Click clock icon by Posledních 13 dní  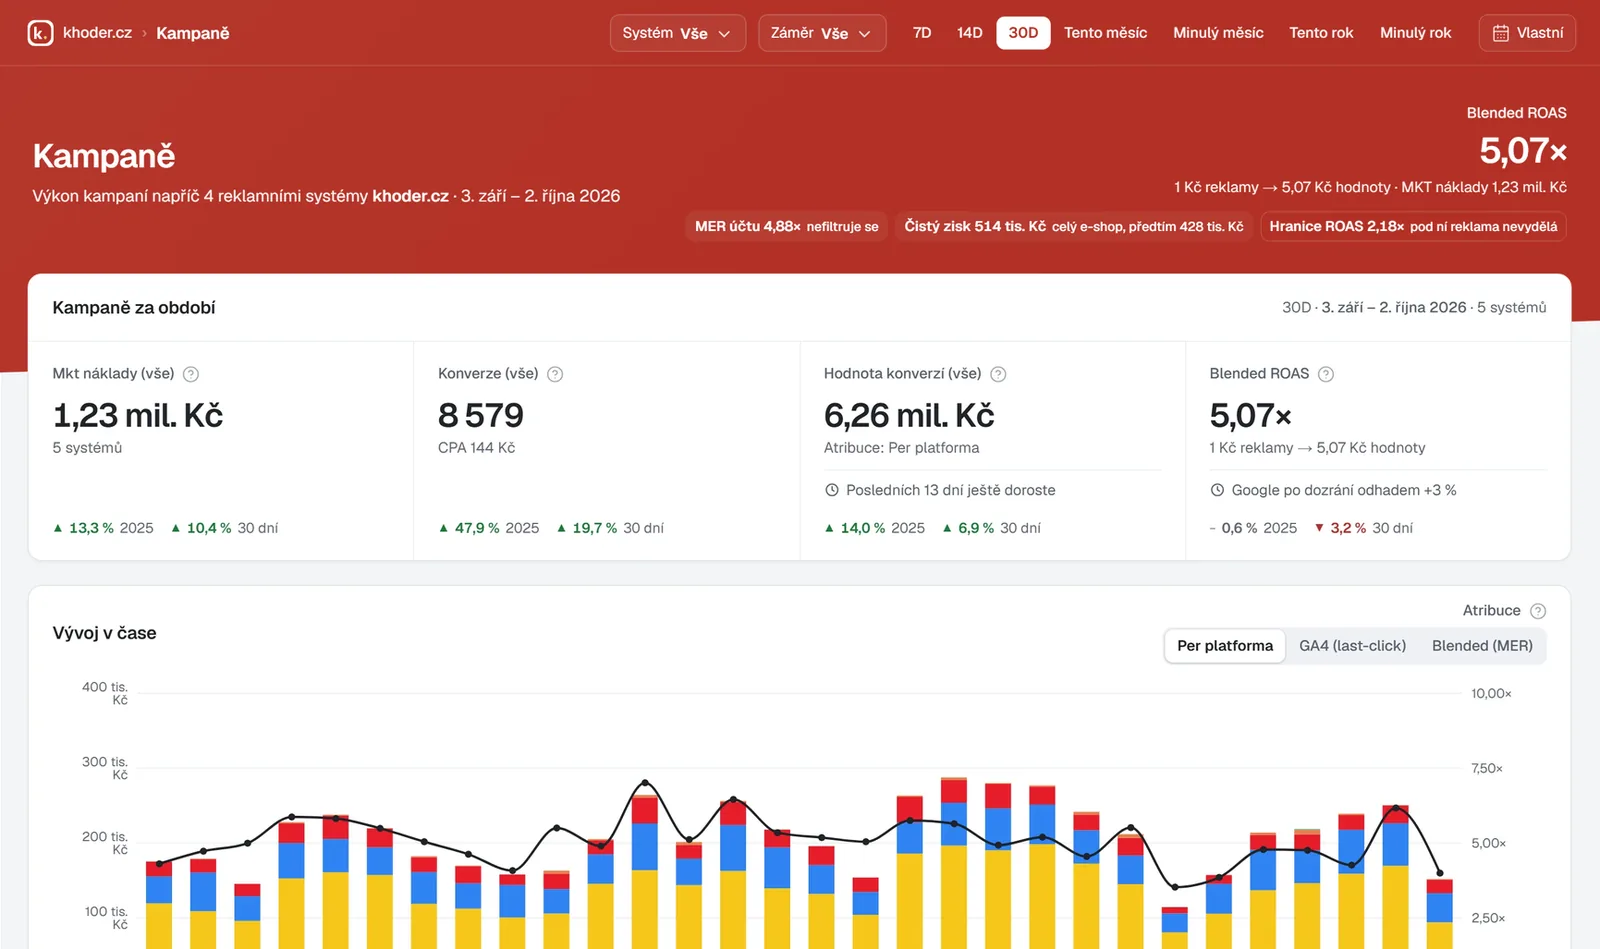click(x=831, y=490)
